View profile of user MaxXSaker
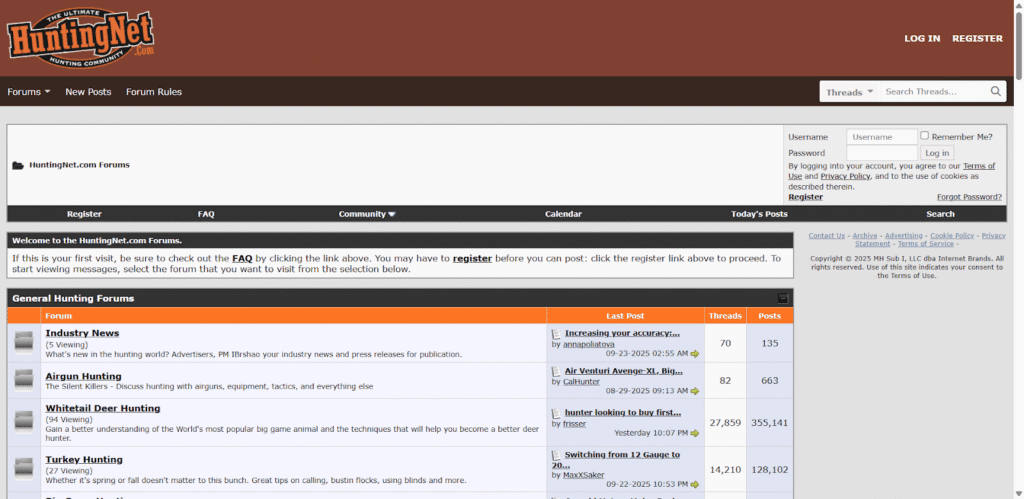The height and width of the screenshot is (499, 1024). [x=583, y=475]
